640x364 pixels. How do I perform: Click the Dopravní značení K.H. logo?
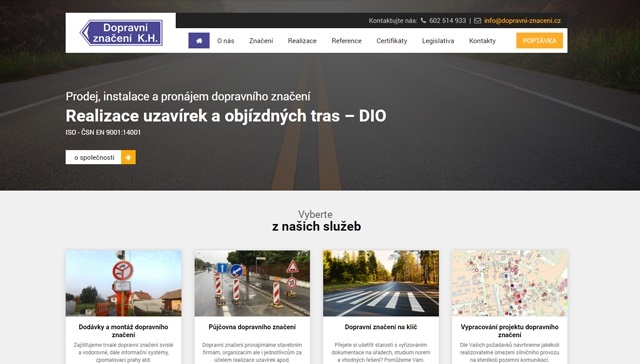[121, 33]
